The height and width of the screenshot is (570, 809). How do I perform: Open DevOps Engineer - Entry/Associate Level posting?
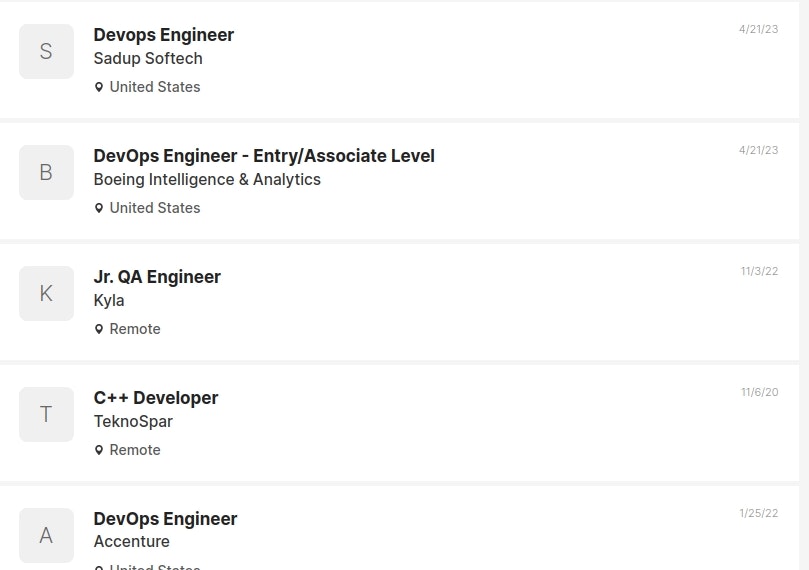[264, 156]
